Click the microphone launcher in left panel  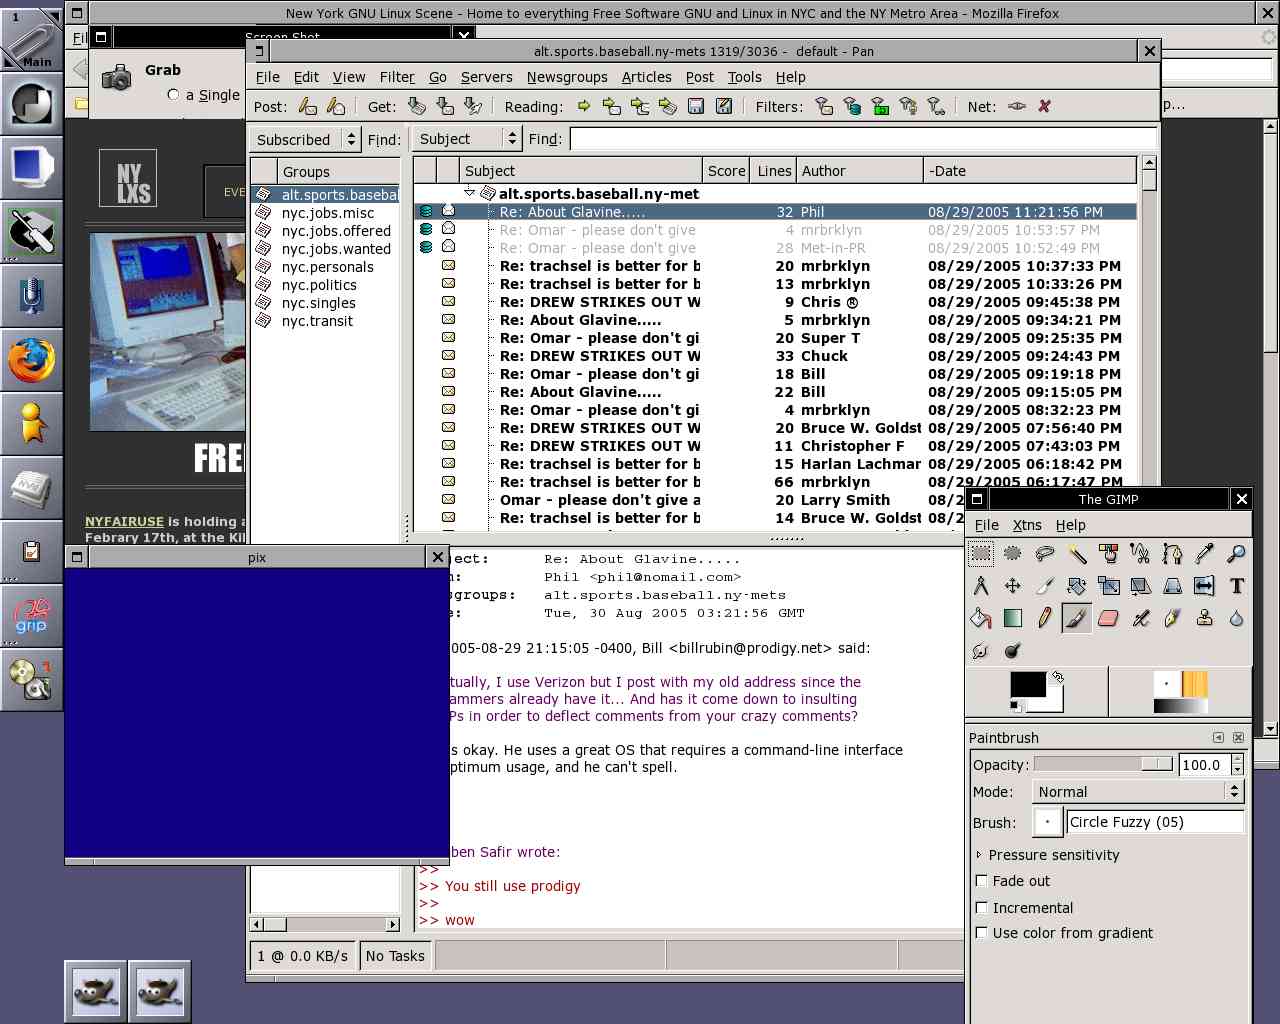32,296
